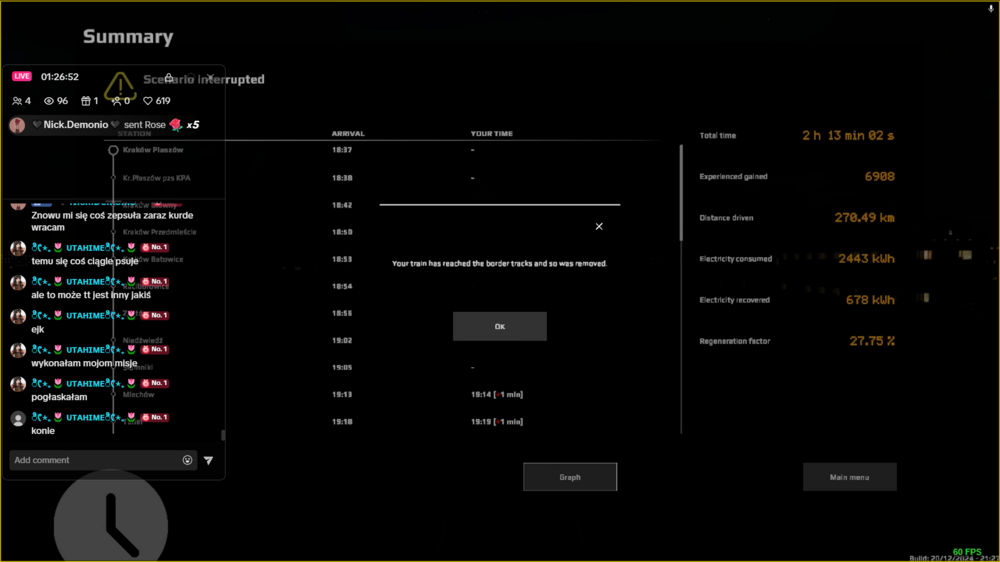Lock the live chat overlay with padlock icon
The image size is (1000, 562).
click(x=169, y=77)
